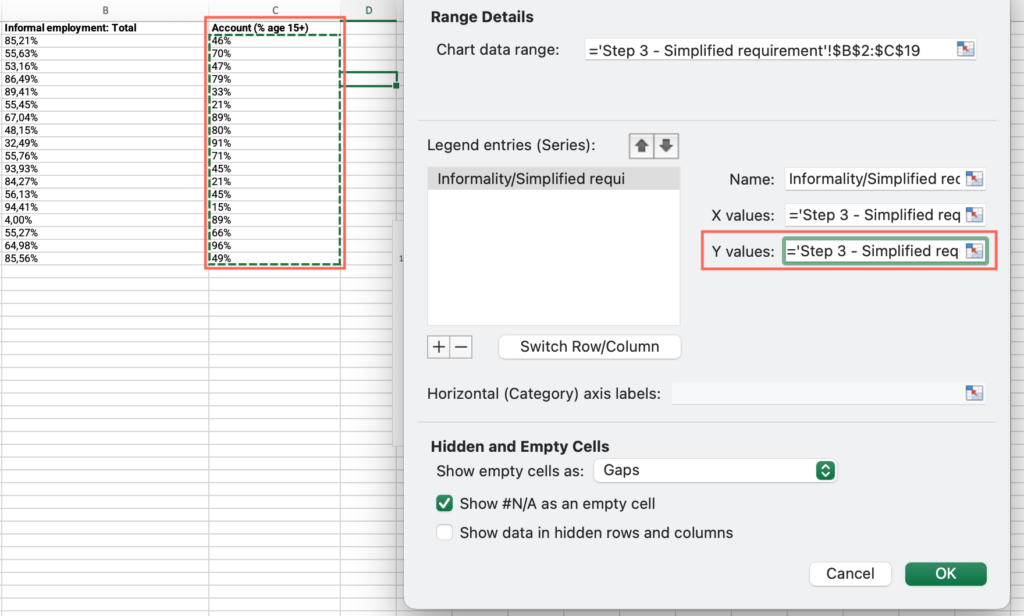Uncheck Show #N/A as an empty cell
1024x616 pixels.
444,504
